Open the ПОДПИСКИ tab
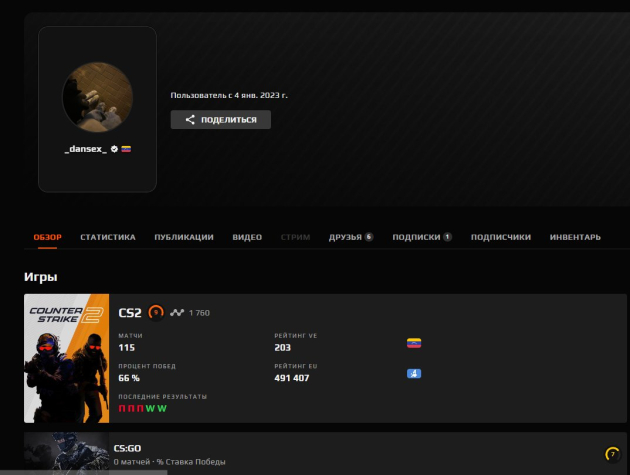Image resolution: width=630 pixels, height=475 pixels. (421, 237)
